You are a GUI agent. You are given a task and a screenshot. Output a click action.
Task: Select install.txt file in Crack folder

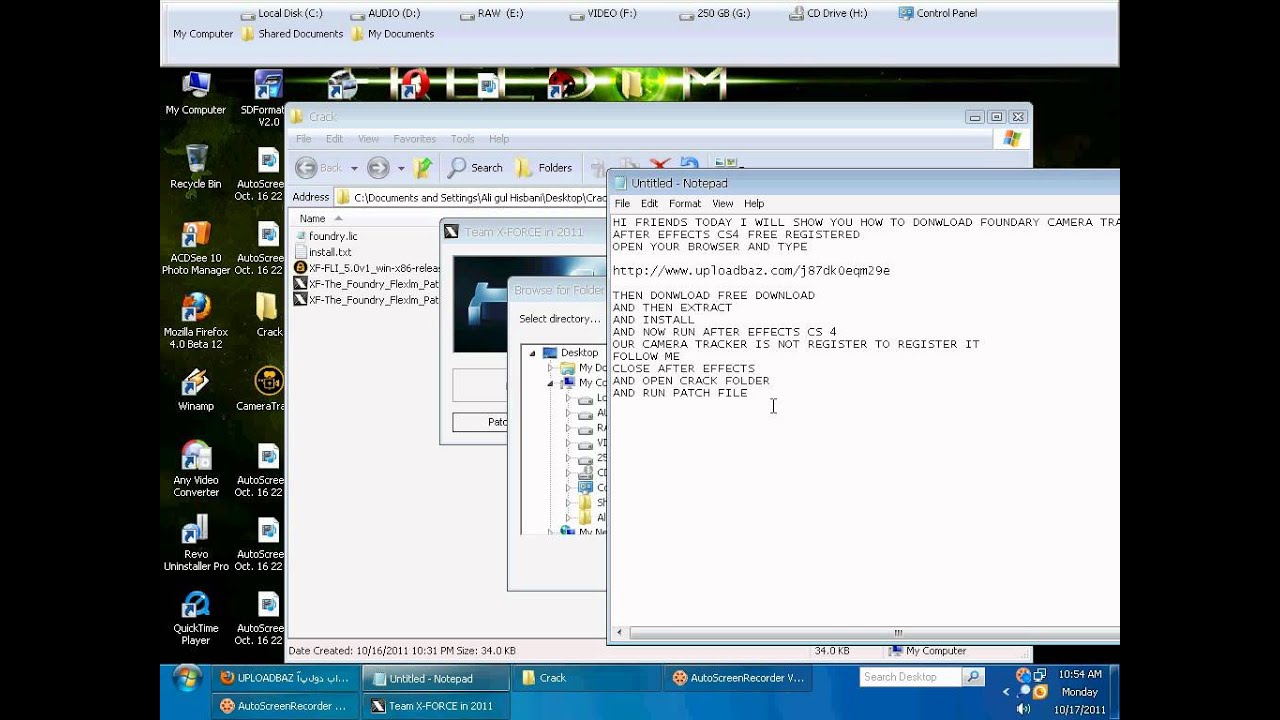point(322,252)
